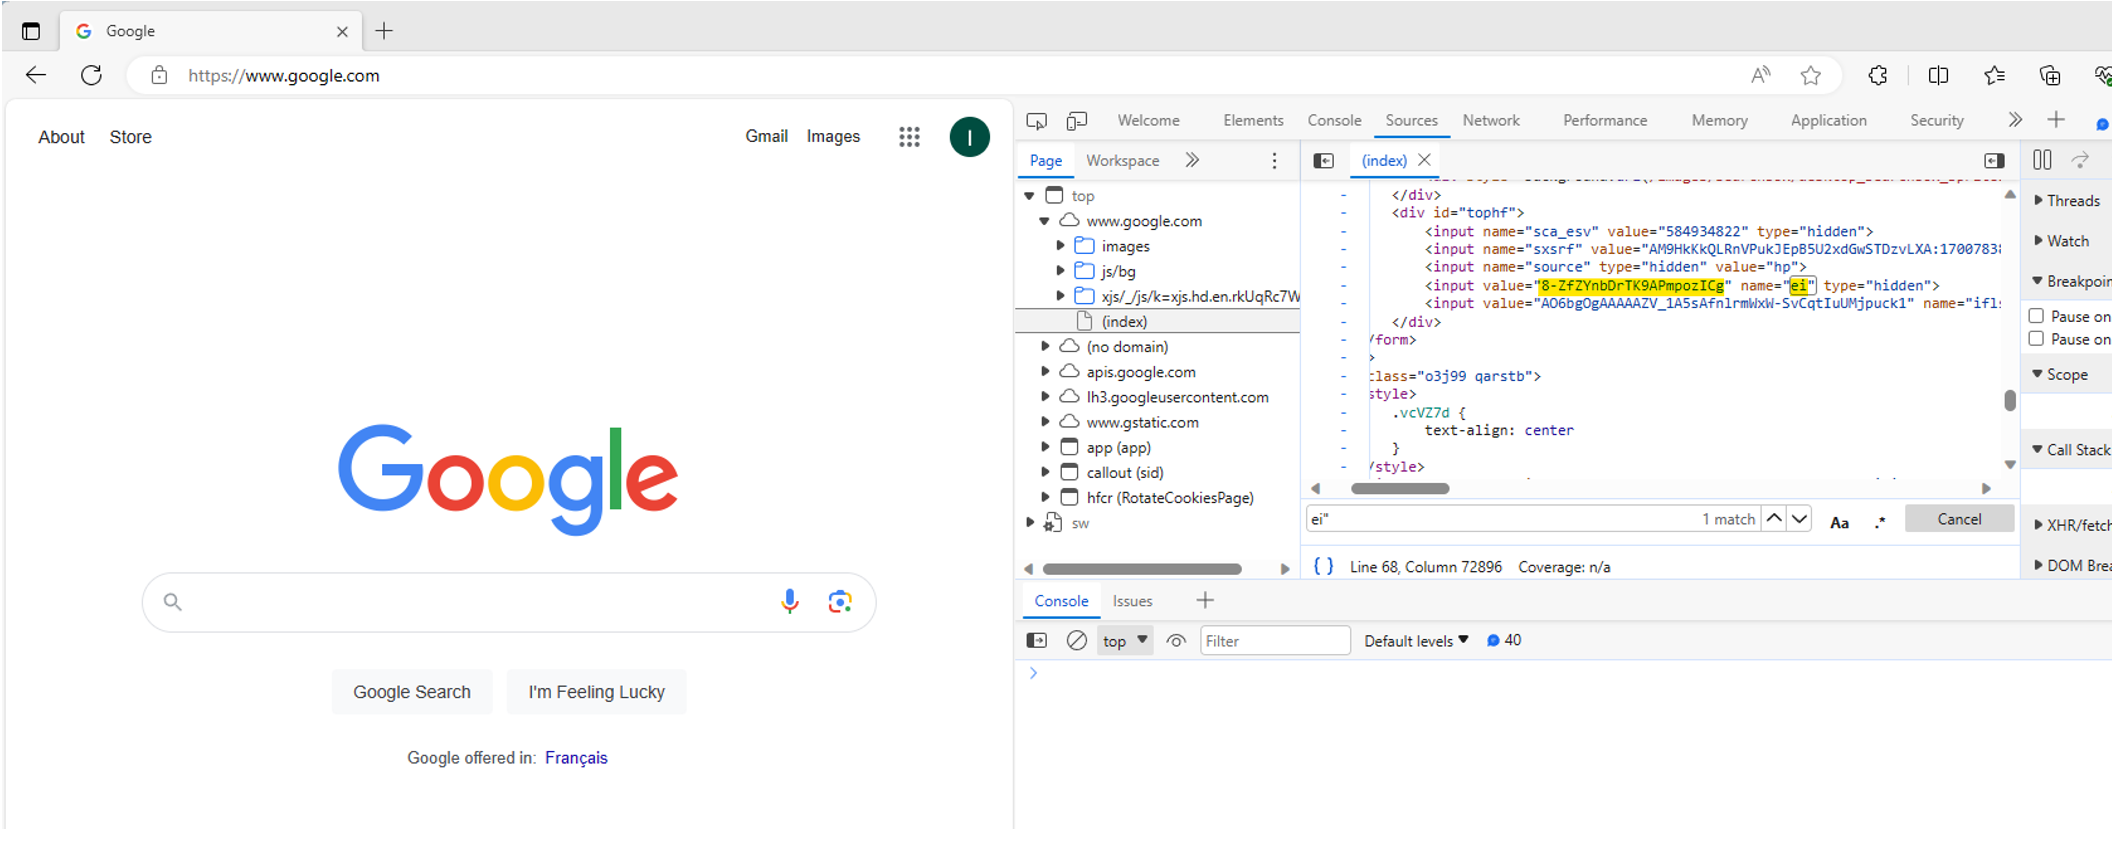The image size is (2112, 847).
Task: Expand the images folder
Action: pyautogui.click(x=1060, y=246)
